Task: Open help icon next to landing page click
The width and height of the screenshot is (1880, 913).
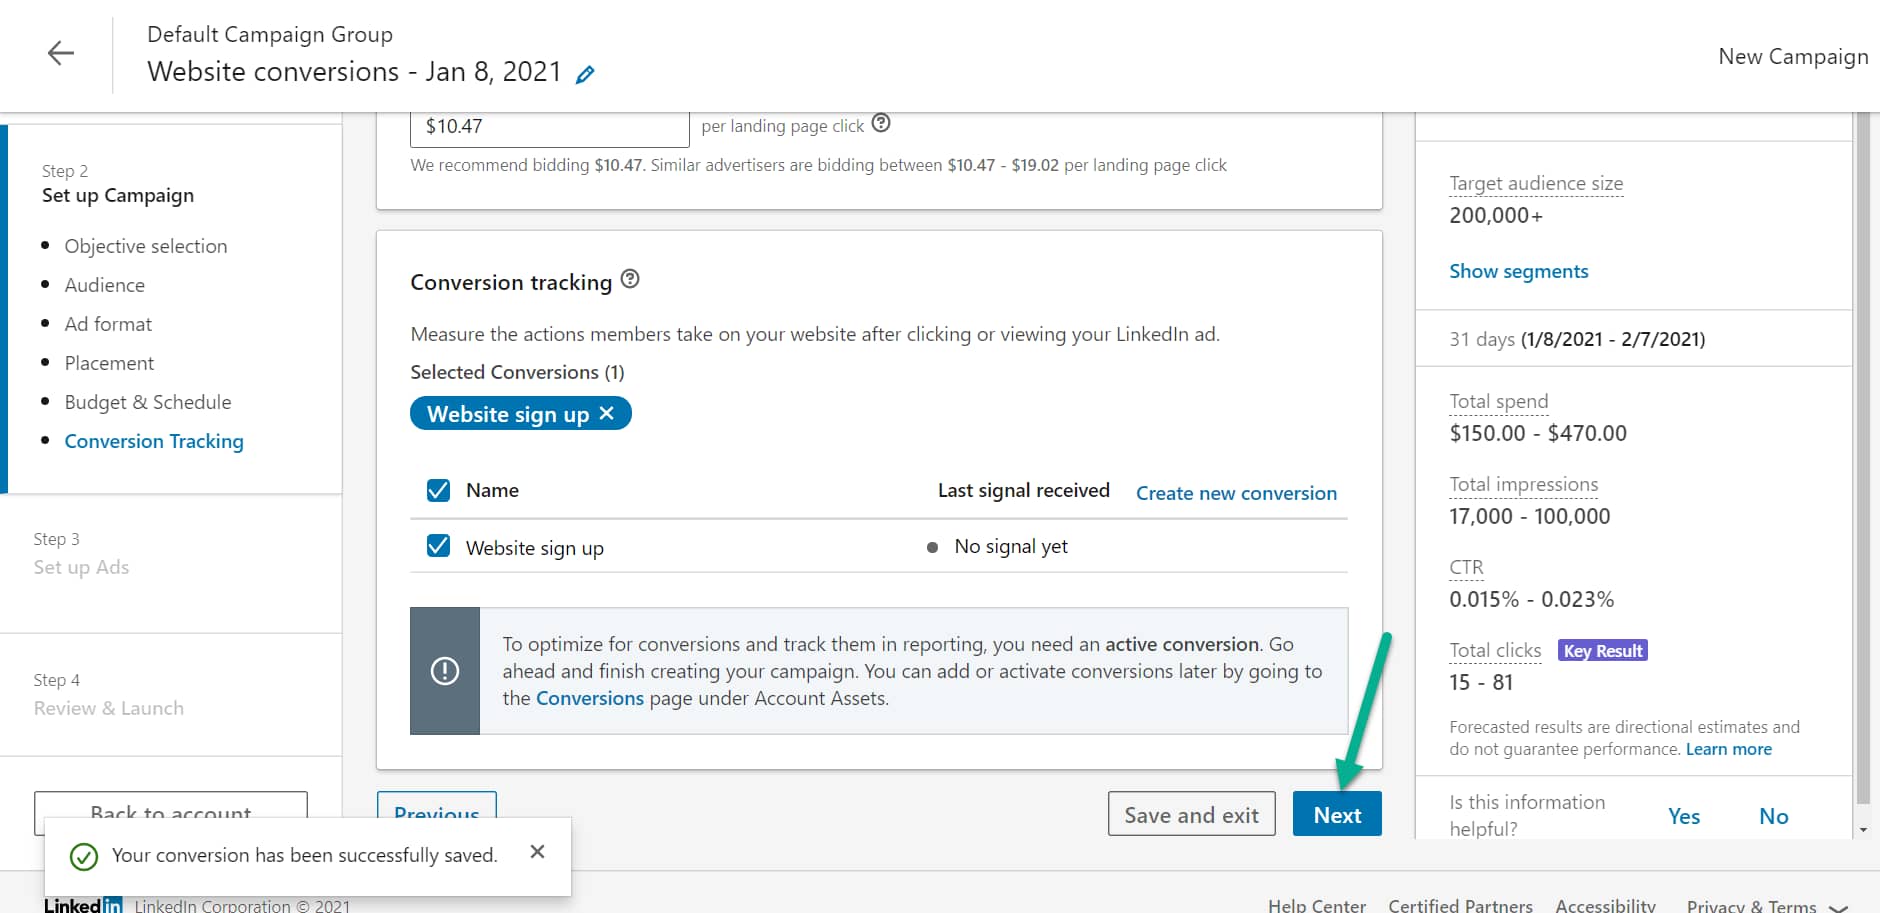Action: coord(881,123)
